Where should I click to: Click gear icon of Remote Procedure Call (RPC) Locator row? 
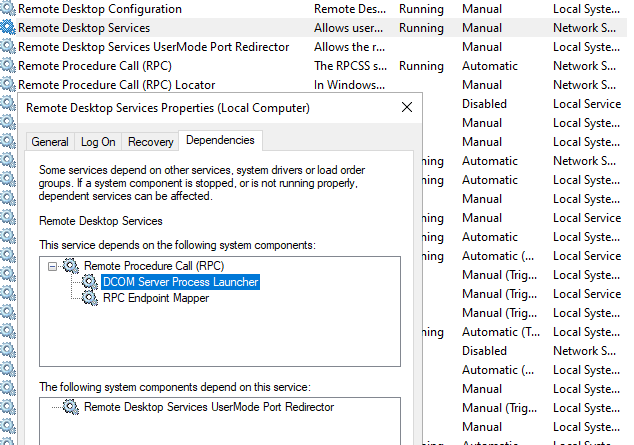coord(8,84)
